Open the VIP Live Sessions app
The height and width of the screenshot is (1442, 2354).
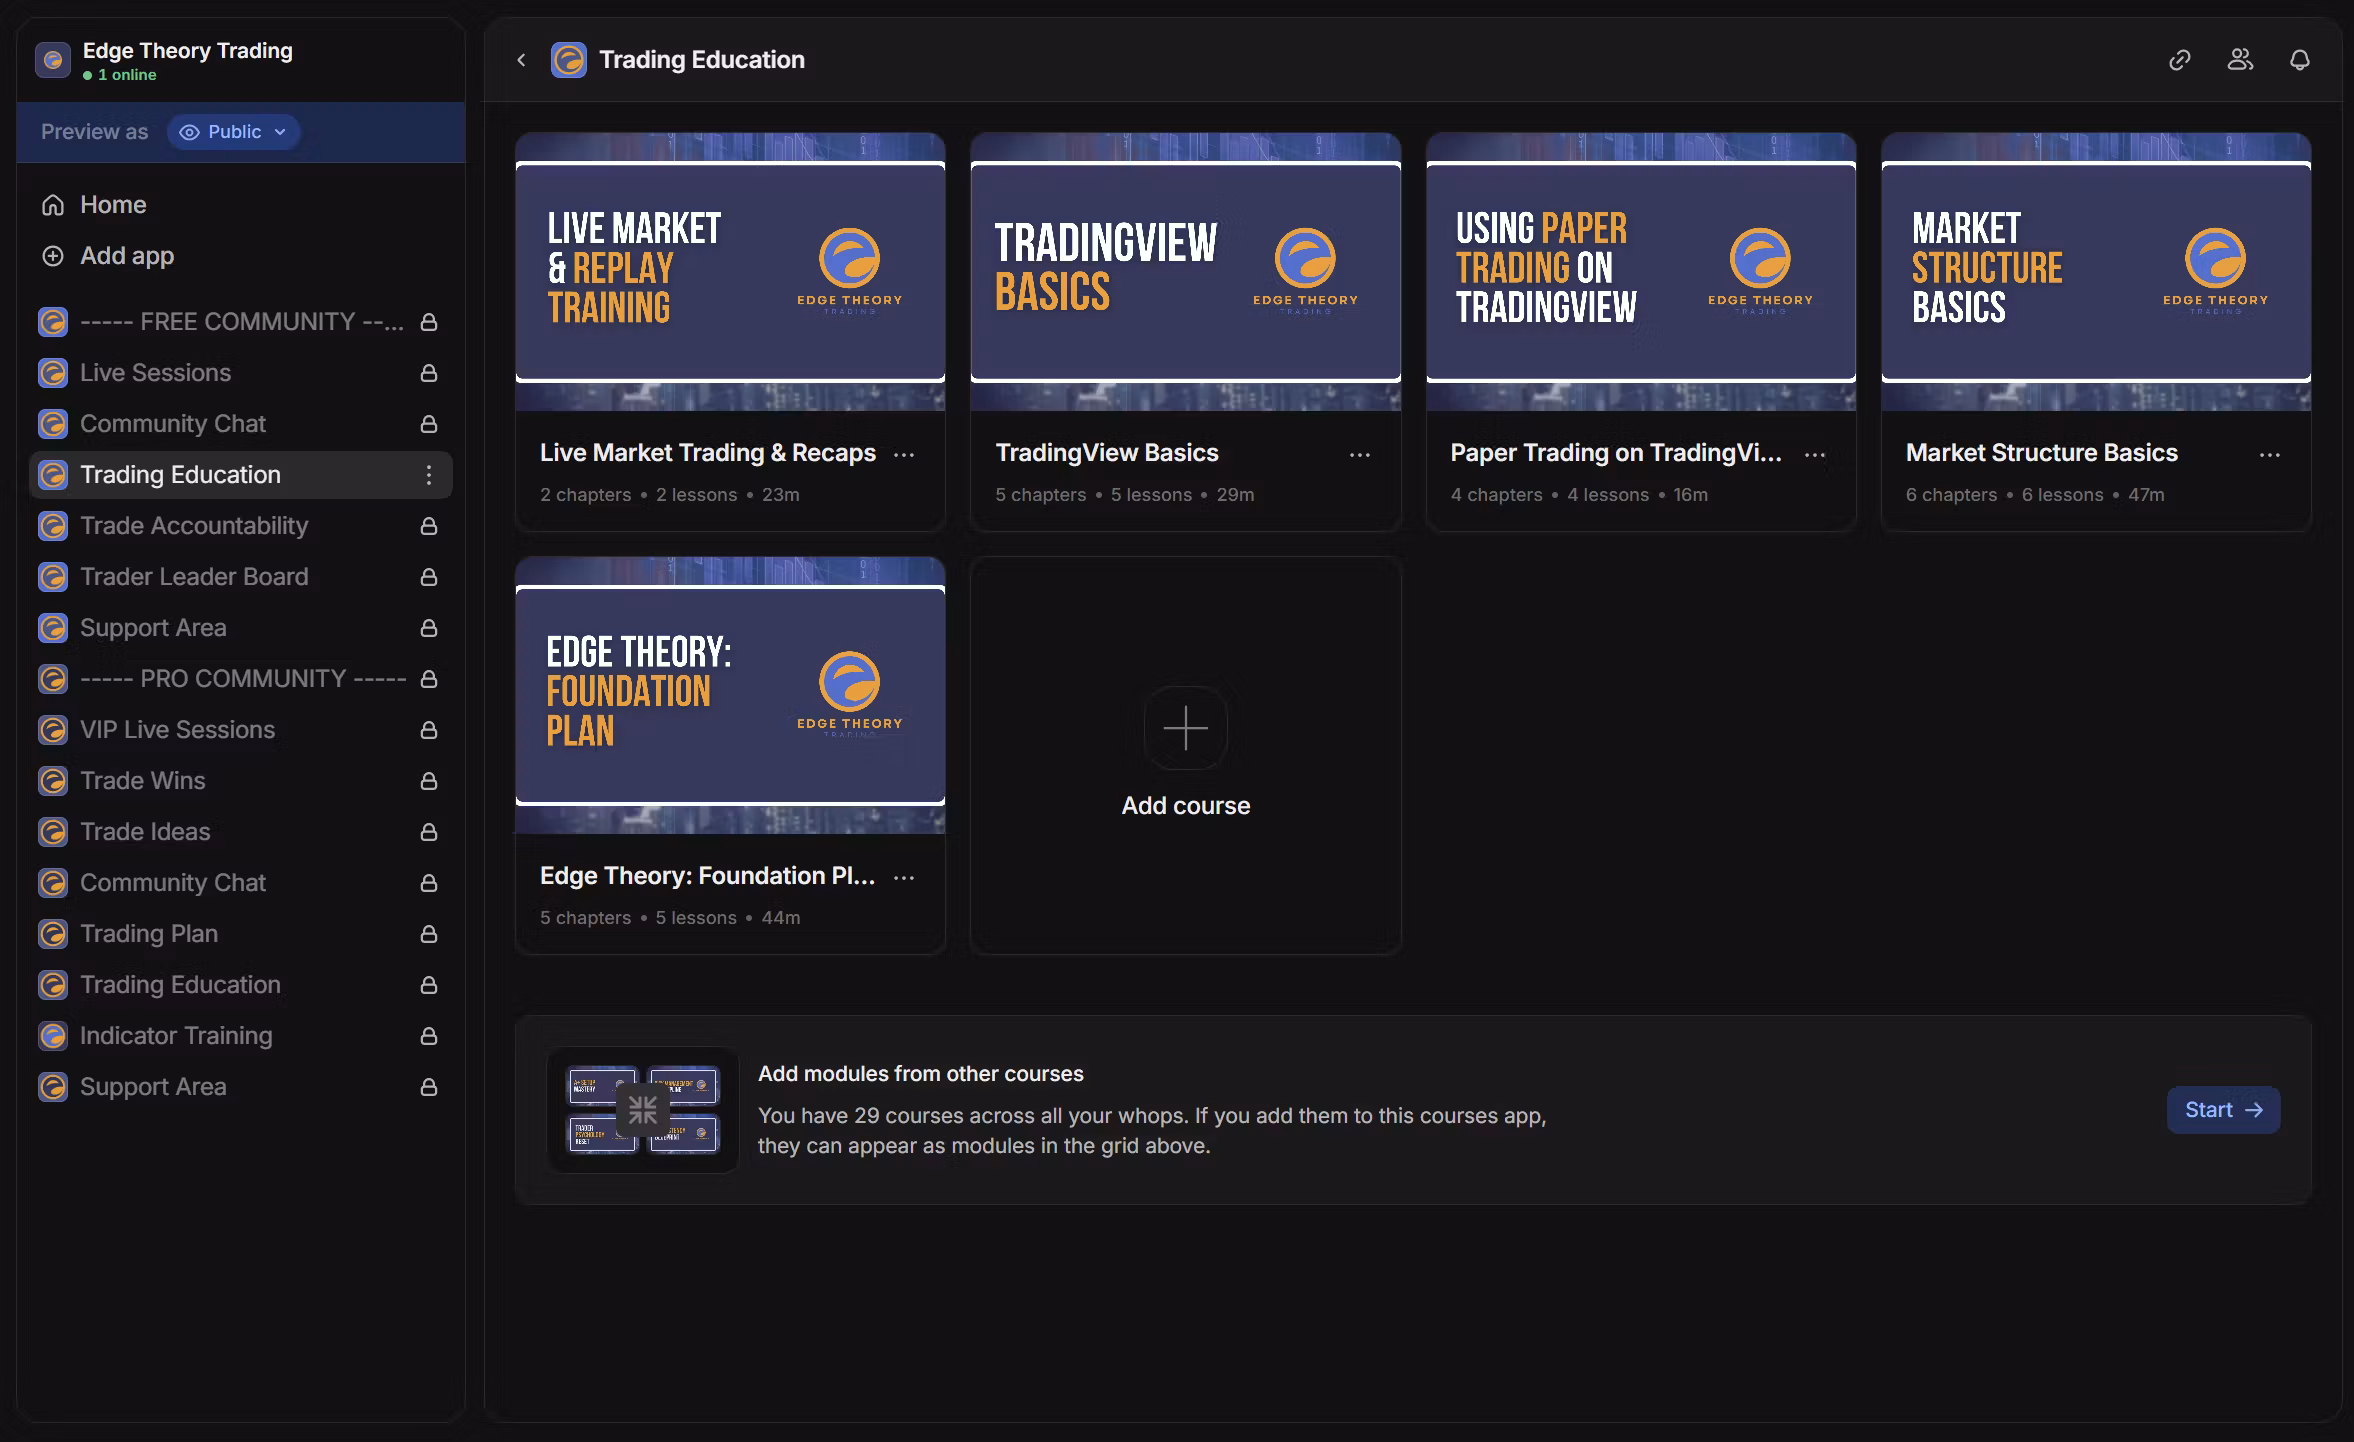tap(241, 730)
